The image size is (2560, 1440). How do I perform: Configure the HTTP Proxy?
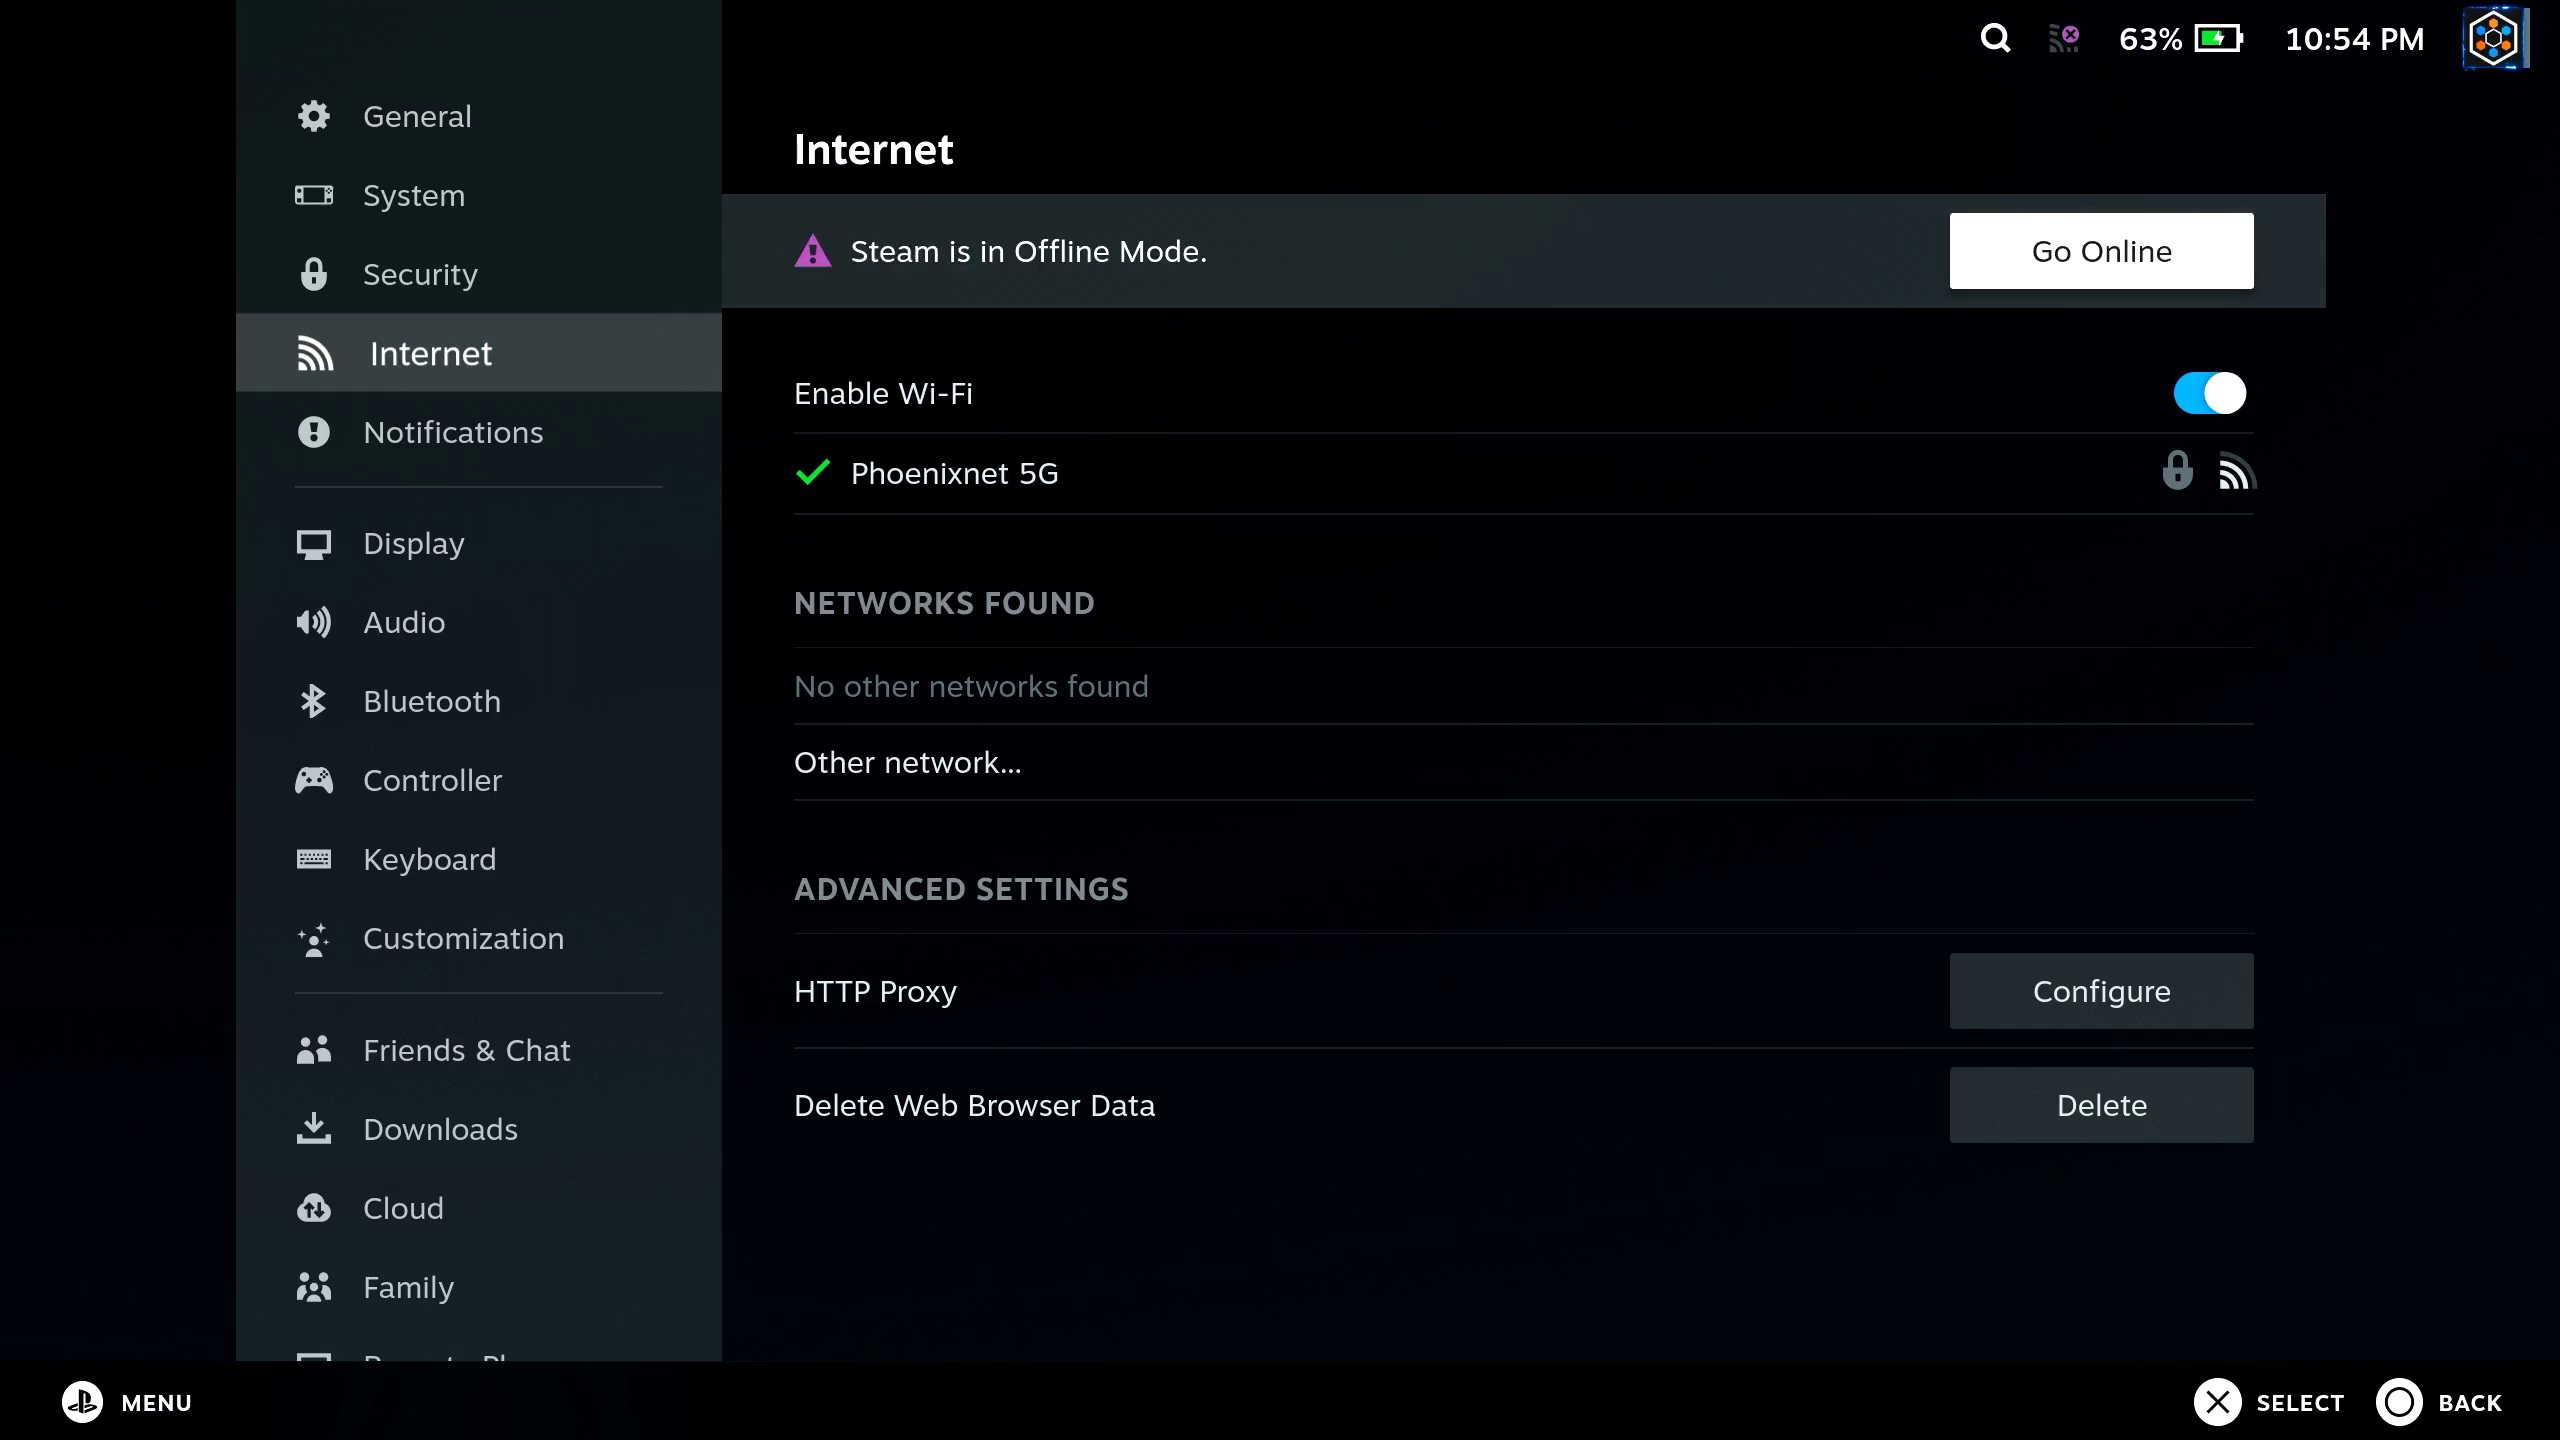coord(2101,991)
